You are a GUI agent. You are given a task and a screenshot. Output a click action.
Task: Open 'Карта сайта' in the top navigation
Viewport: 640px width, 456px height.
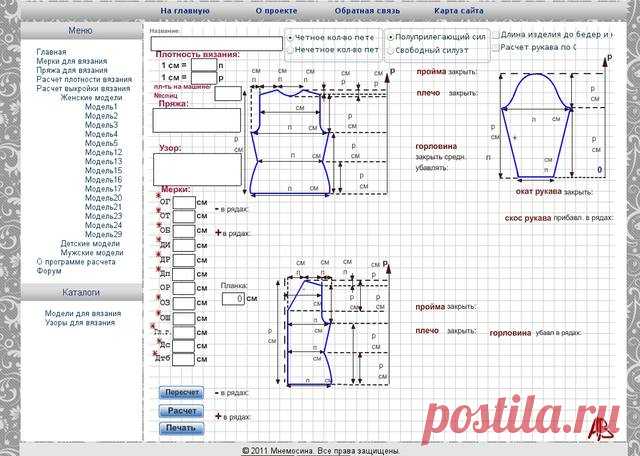pyautogui.click(x=459, y=11)
